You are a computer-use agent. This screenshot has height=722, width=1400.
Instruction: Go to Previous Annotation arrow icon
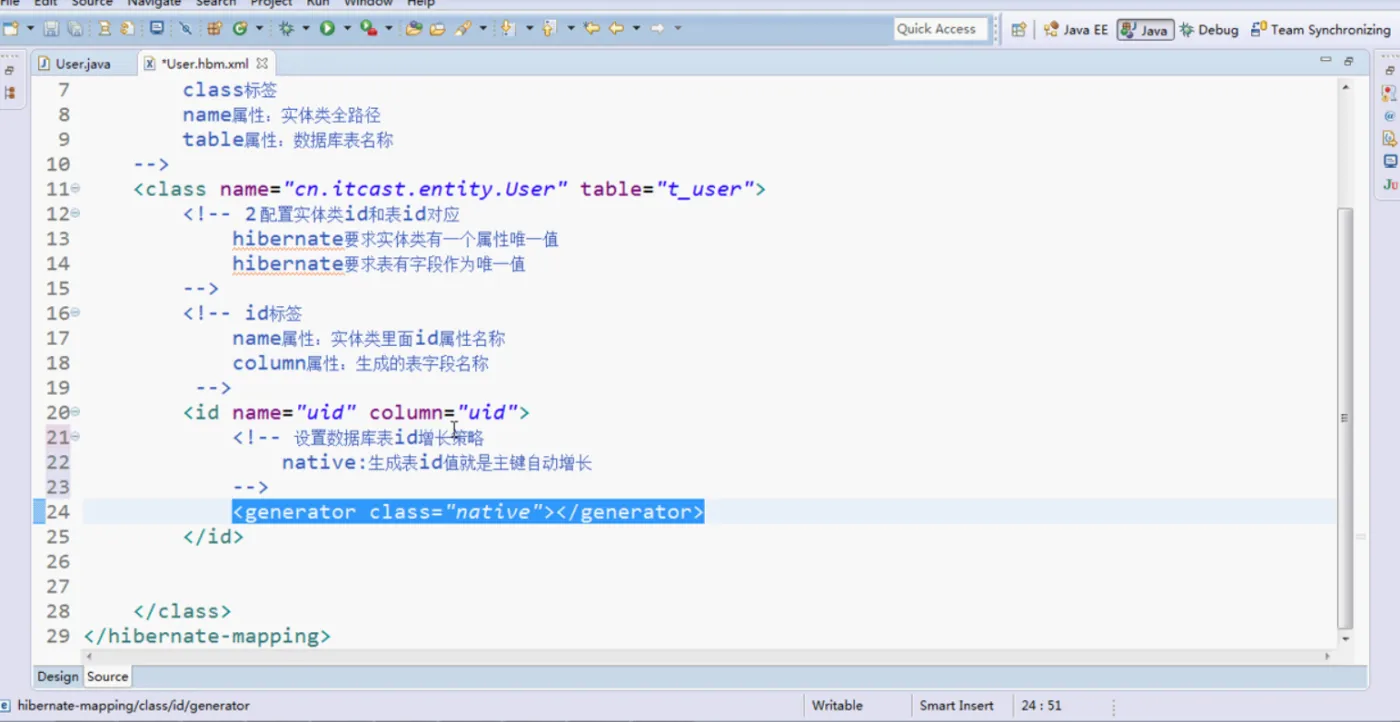coord(548,29)
